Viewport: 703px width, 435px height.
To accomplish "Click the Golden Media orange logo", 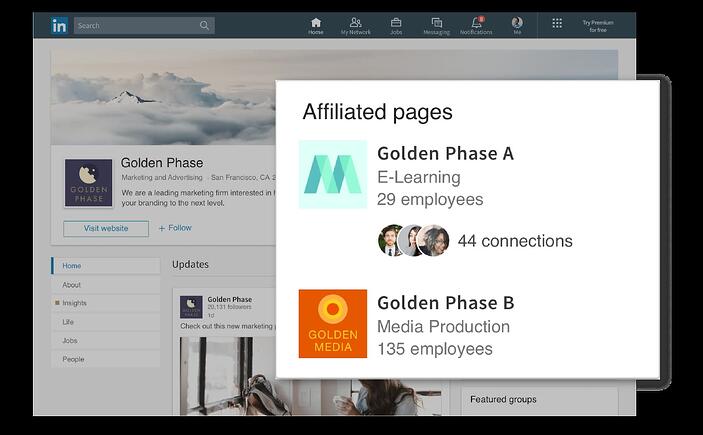I will tap(333, 324).
